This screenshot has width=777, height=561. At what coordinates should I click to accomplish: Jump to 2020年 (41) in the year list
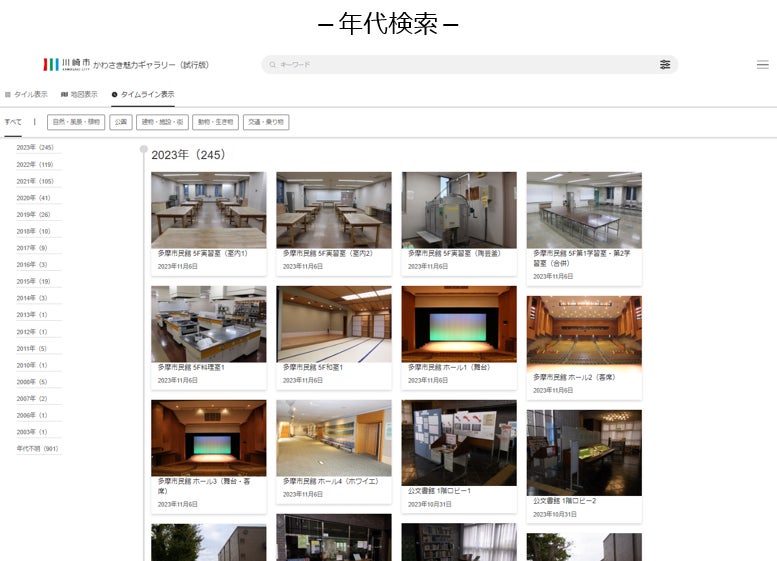click(34, 198)
